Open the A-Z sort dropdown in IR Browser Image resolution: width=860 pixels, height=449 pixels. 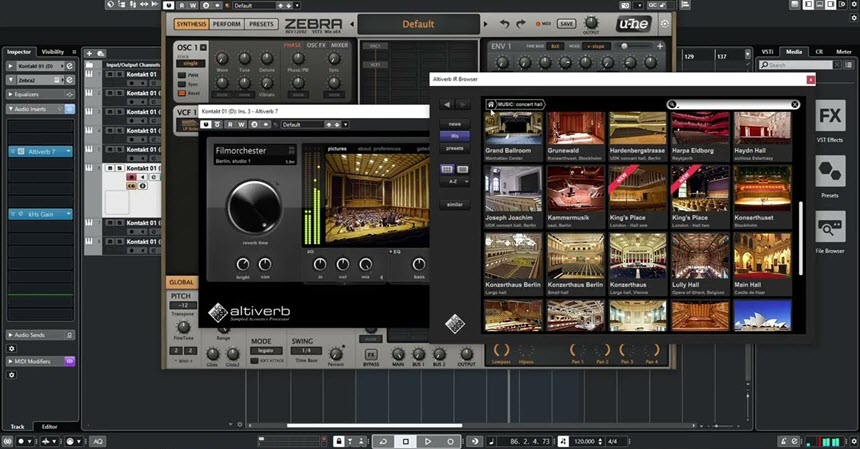[455, 181]
